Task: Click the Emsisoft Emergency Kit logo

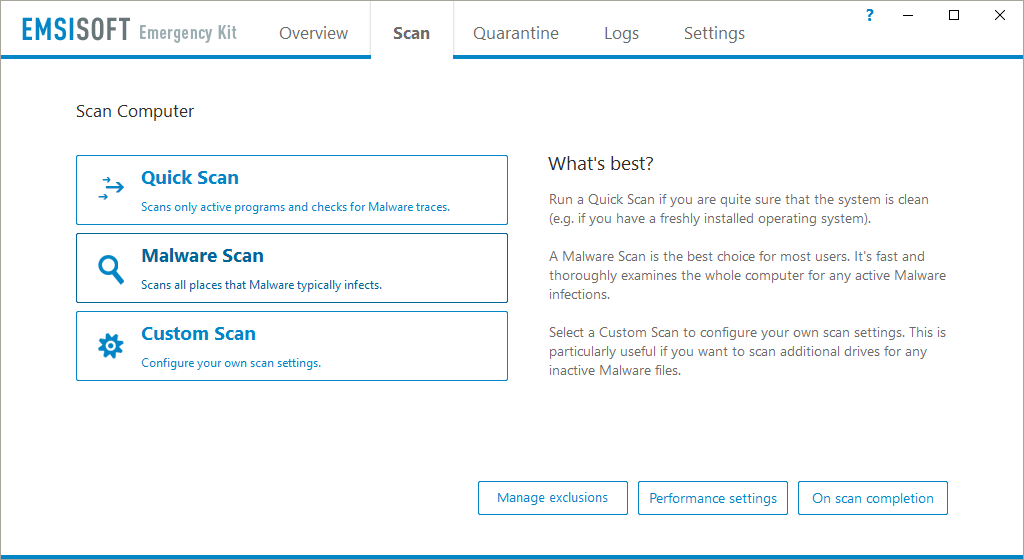Action: [129, 30]
